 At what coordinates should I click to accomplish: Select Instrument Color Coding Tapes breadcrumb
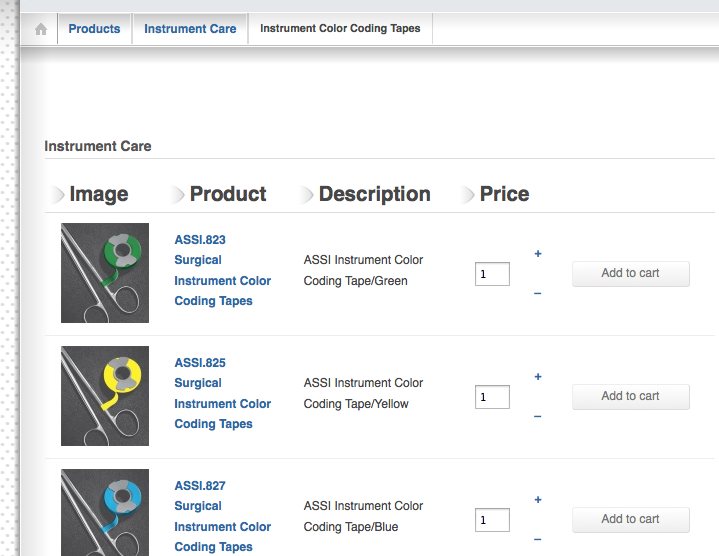tap(340, 29)
